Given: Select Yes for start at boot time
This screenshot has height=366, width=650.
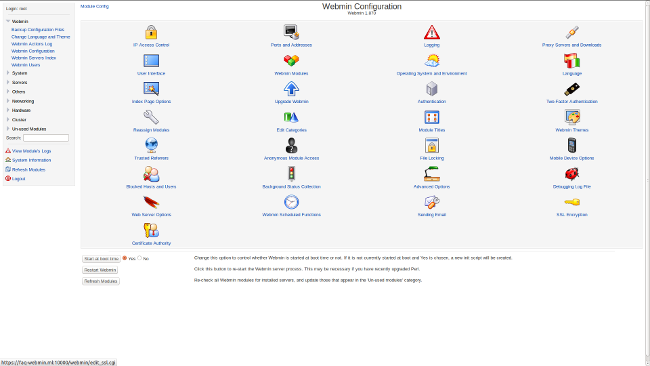Looking at the screenshot, I should (x=125, y=258).
